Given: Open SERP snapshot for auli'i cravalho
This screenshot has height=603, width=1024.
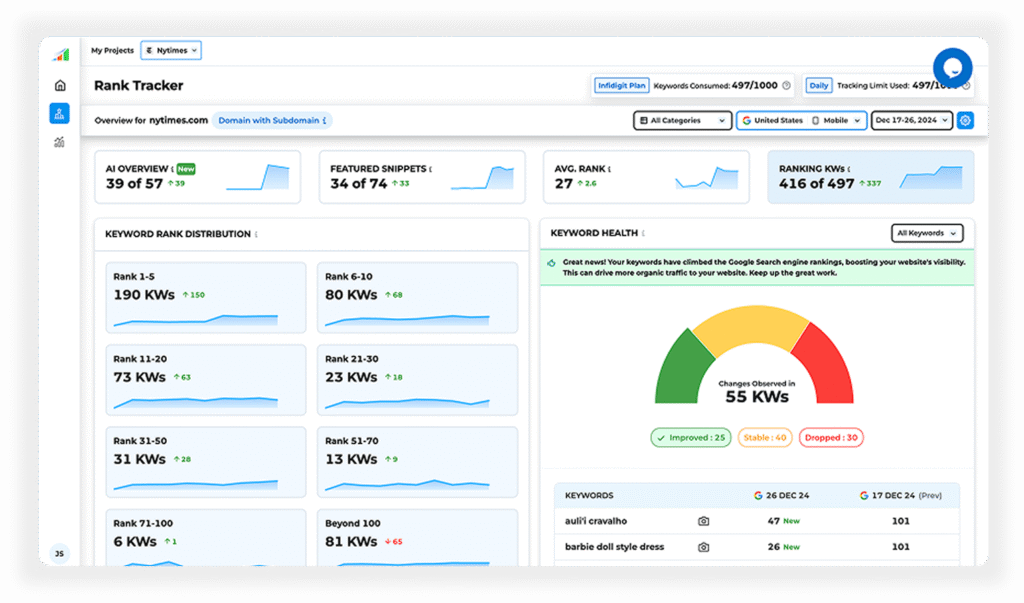Looking at the screenshot, I should (x=703, y=521).
